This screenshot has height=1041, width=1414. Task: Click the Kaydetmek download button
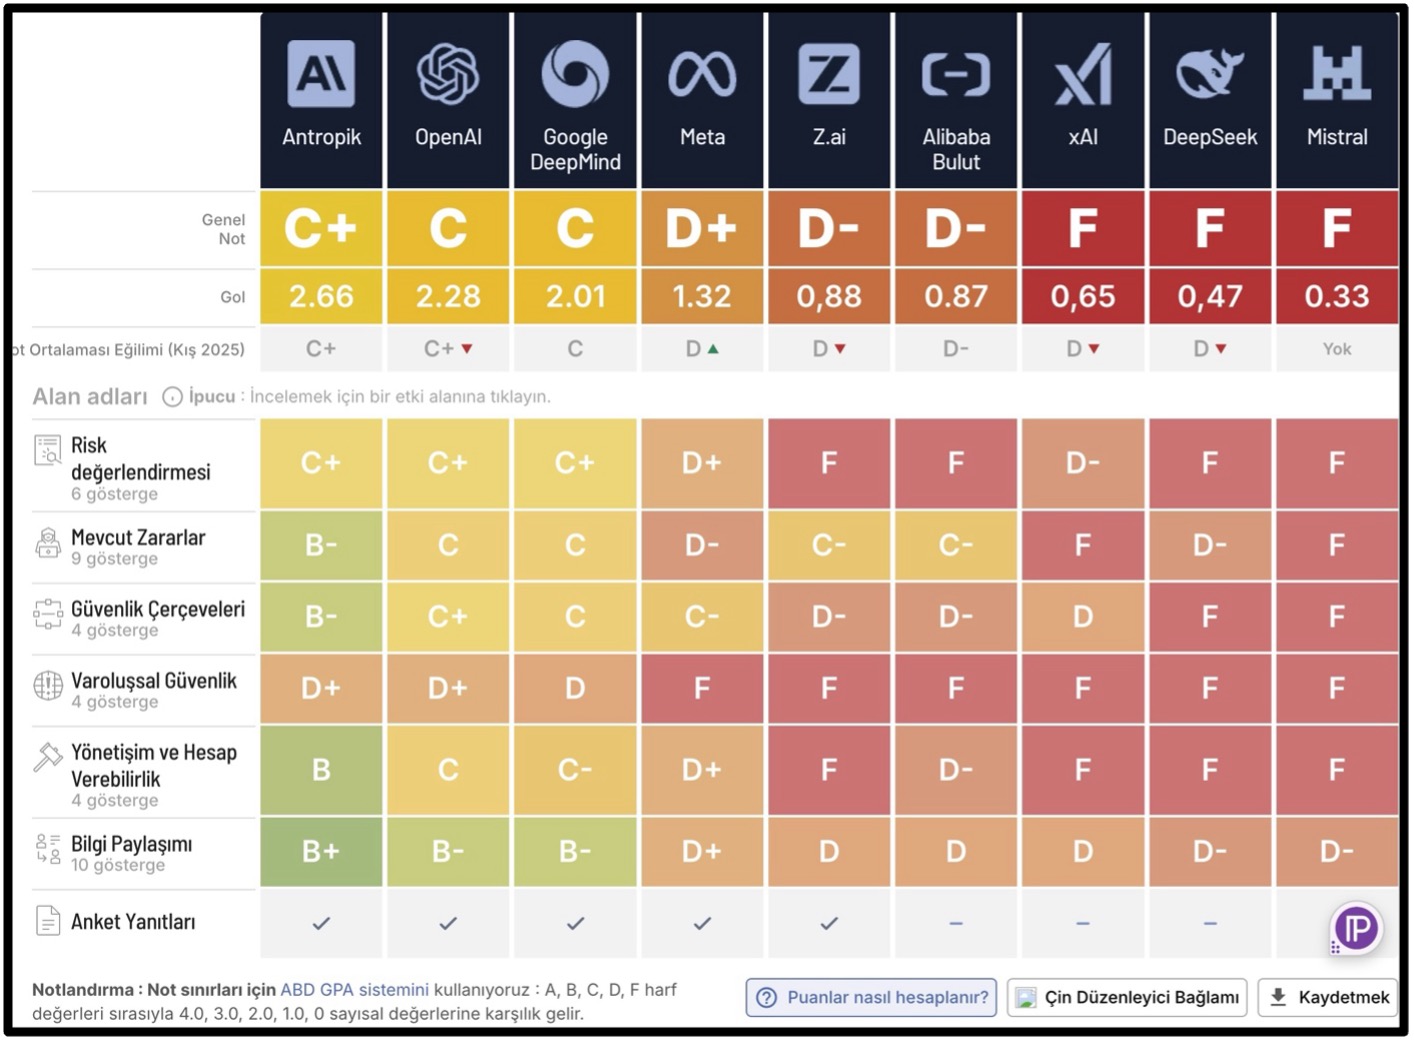1328,998
